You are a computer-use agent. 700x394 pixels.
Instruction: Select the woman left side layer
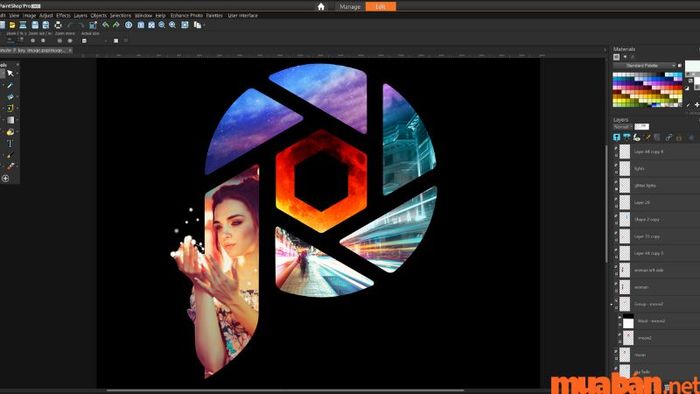656,270
